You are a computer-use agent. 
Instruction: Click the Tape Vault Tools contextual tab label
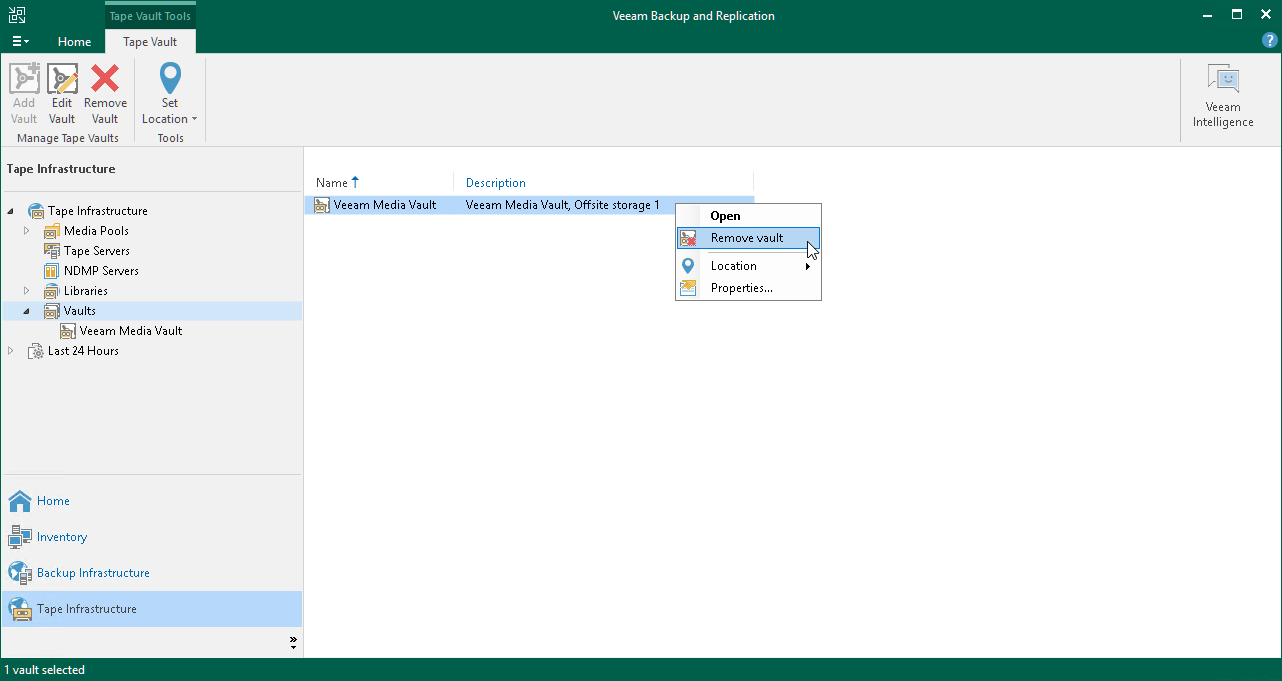tap(150, 16)
